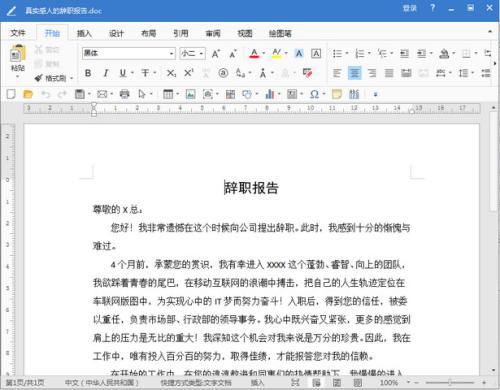Click the help question mark button
The width and height of the screenshot is (500, 390).
tap(432, 8)
